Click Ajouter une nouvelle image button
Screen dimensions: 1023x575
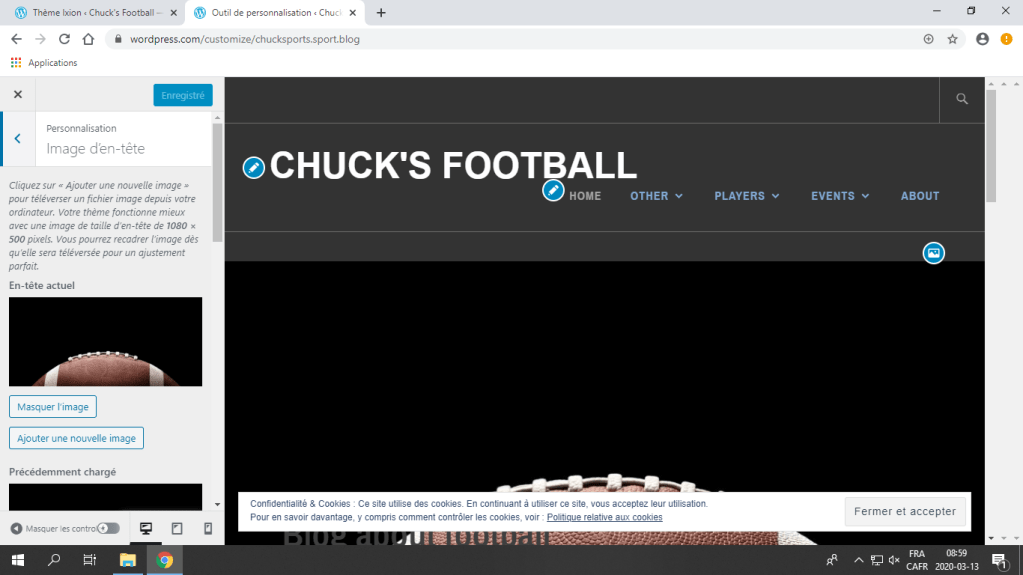(x=76, y=438)
